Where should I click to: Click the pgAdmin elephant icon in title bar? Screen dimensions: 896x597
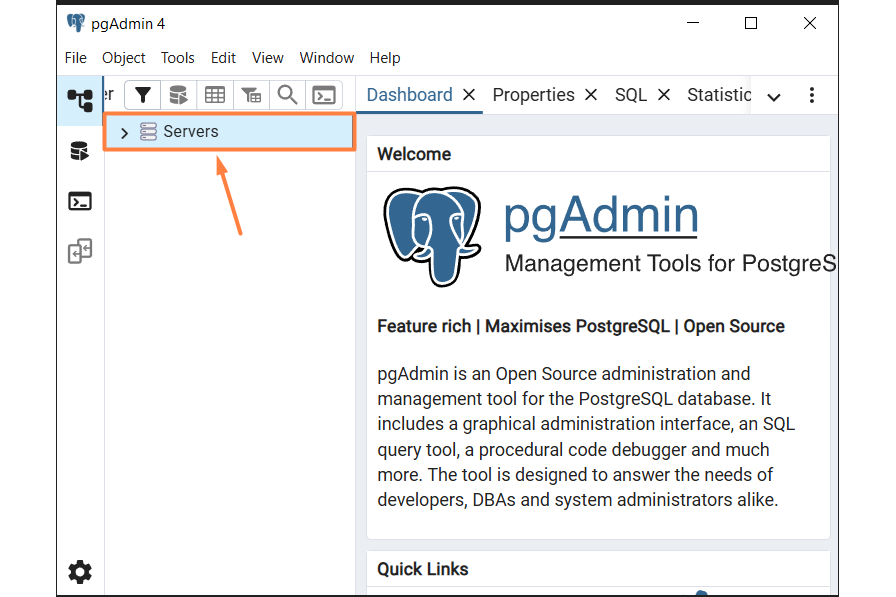click(76, 23)
